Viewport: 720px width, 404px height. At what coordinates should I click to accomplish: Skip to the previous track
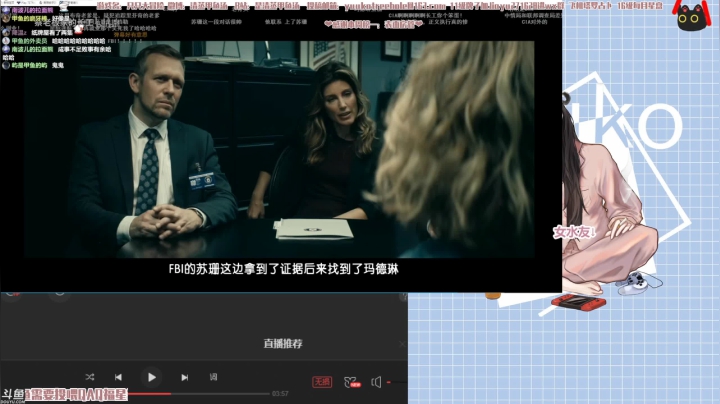point(118,377)
